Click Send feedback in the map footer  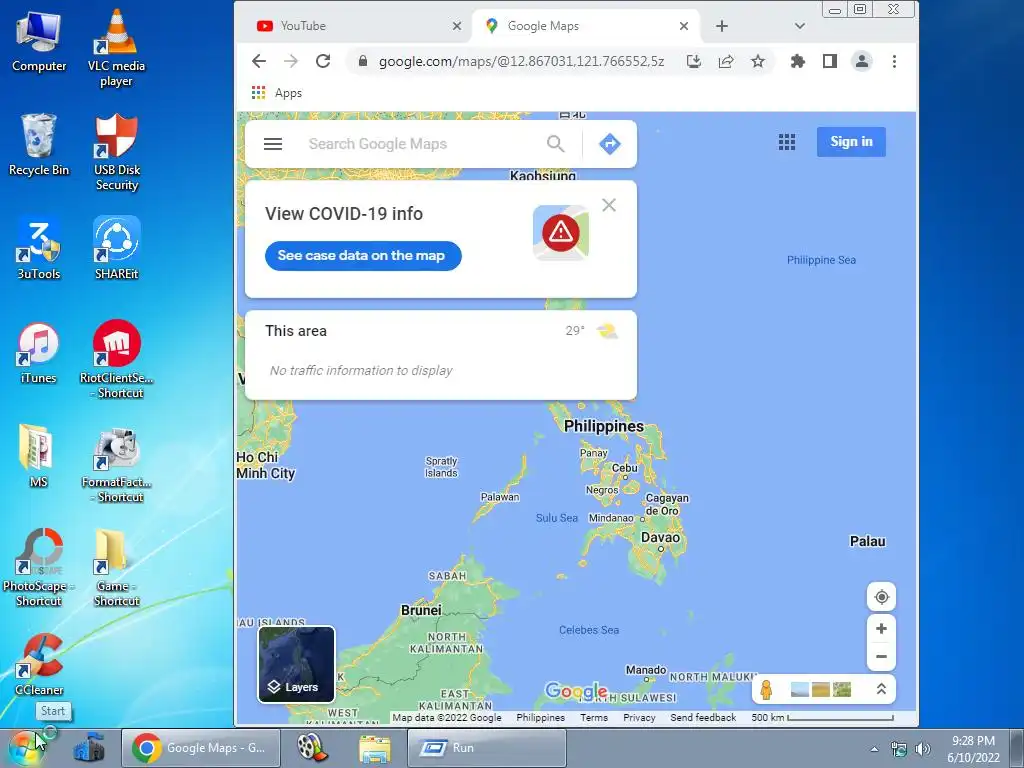pos(703,717)
